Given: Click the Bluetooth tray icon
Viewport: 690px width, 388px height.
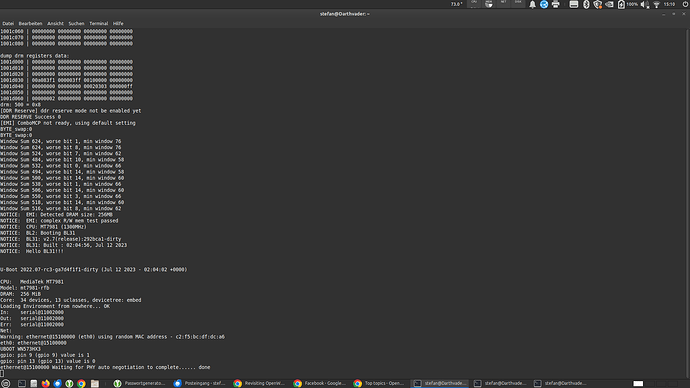Looking at the screenshot, I should coord(586,4).
